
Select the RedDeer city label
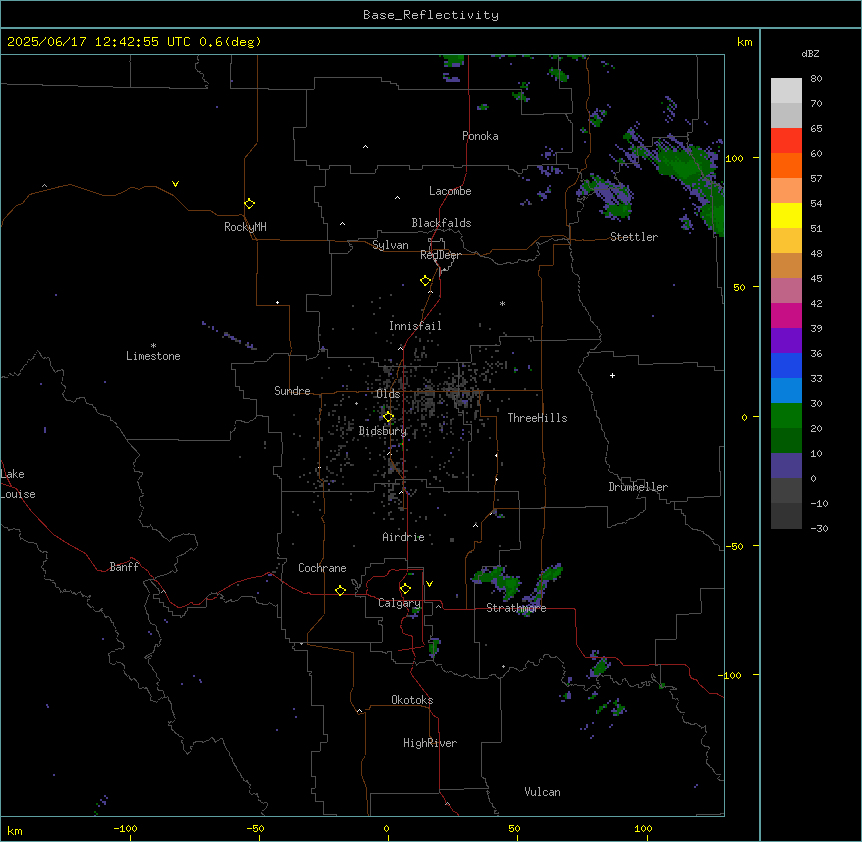pos(440,255)
